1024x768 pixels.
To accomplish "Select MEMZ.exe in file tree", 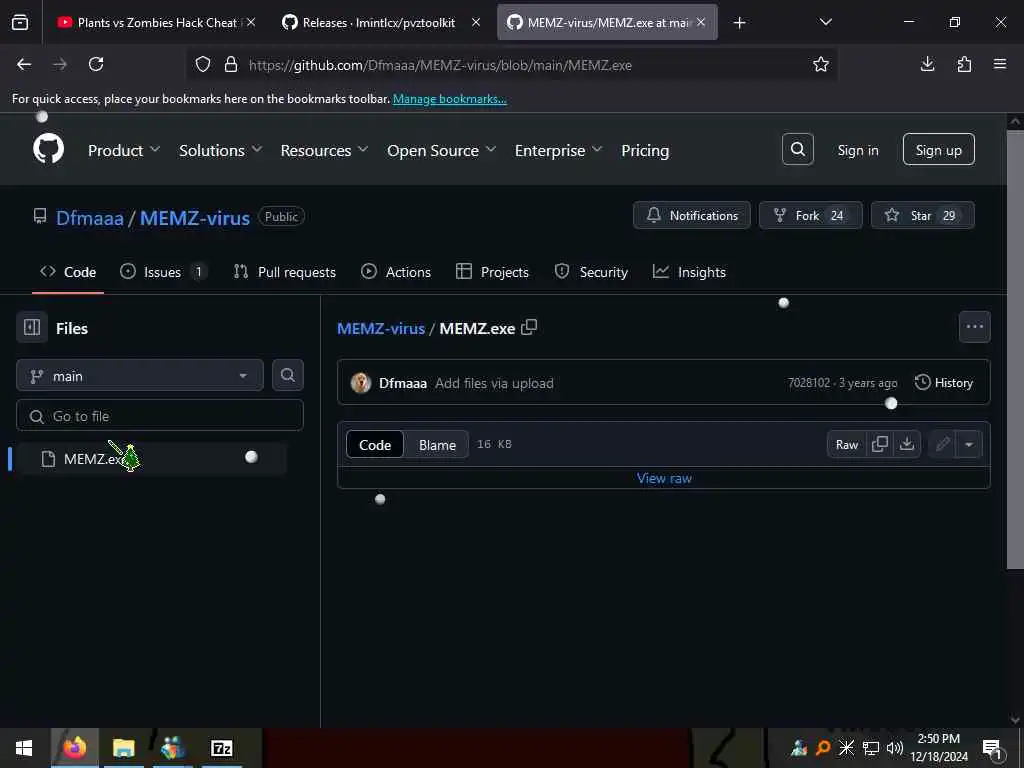I will click(150, 458).
